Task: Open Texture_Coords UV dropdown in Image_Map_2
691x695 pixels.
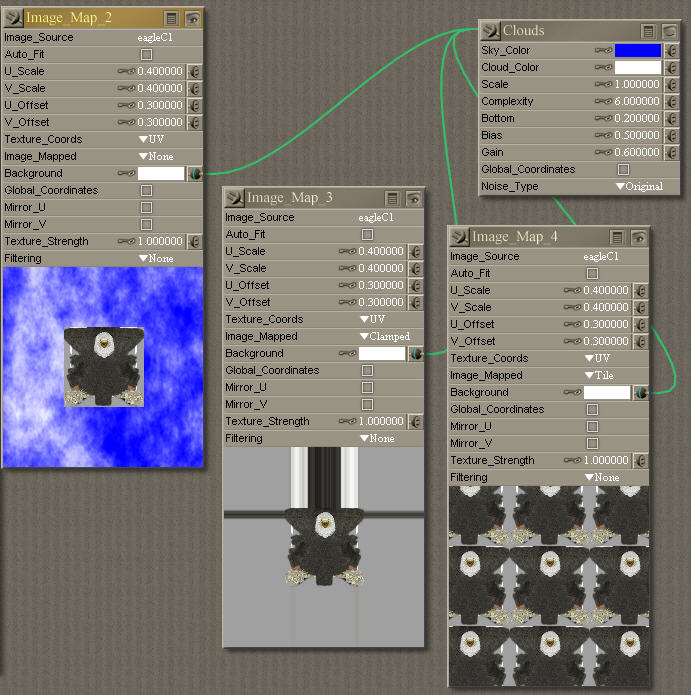Action: pos(152,139)
